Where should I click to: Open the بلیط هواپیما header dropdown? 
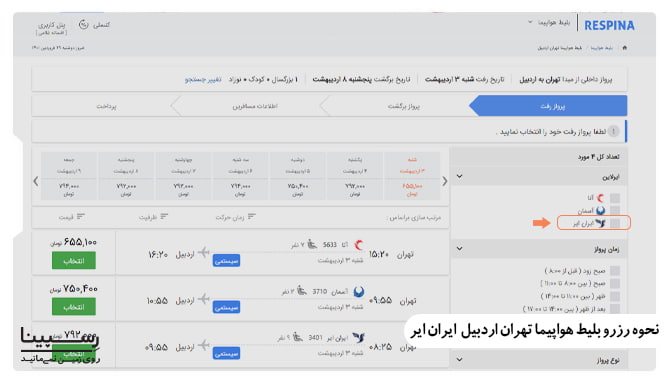click(x=549, y=22)
